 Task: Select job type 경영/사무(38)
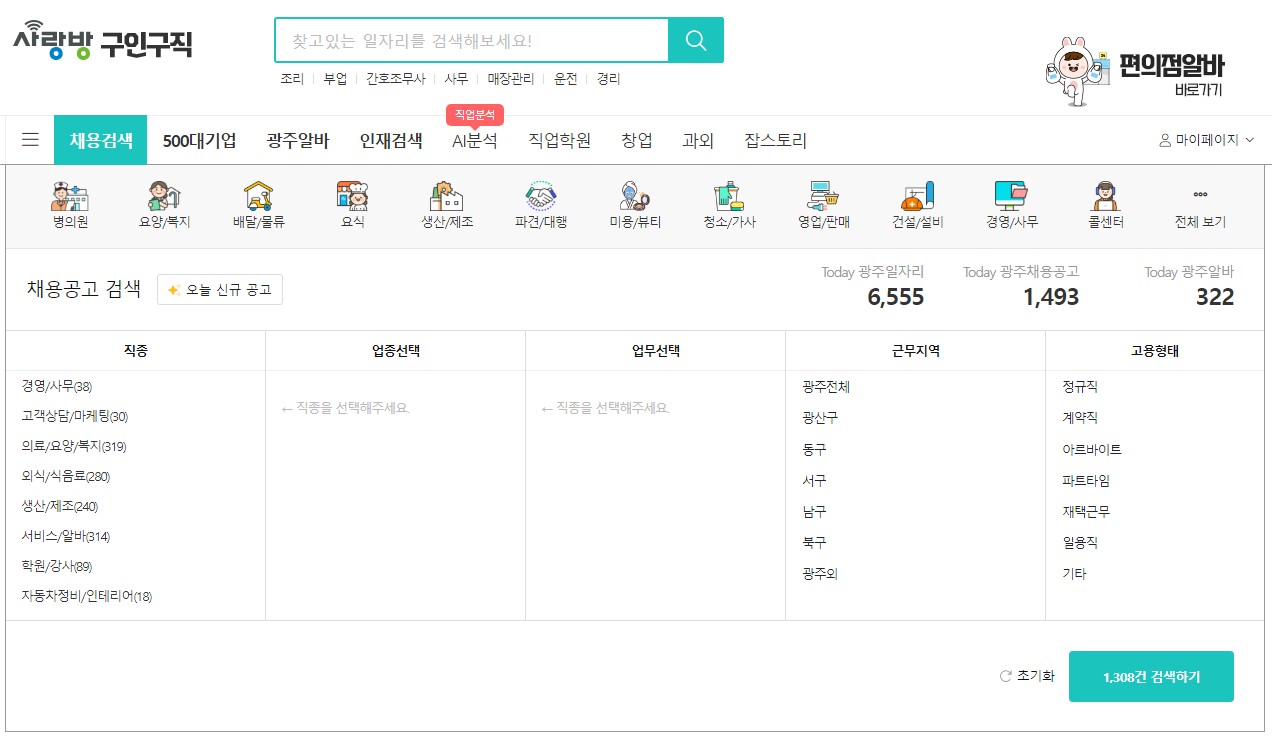point(57,387)
